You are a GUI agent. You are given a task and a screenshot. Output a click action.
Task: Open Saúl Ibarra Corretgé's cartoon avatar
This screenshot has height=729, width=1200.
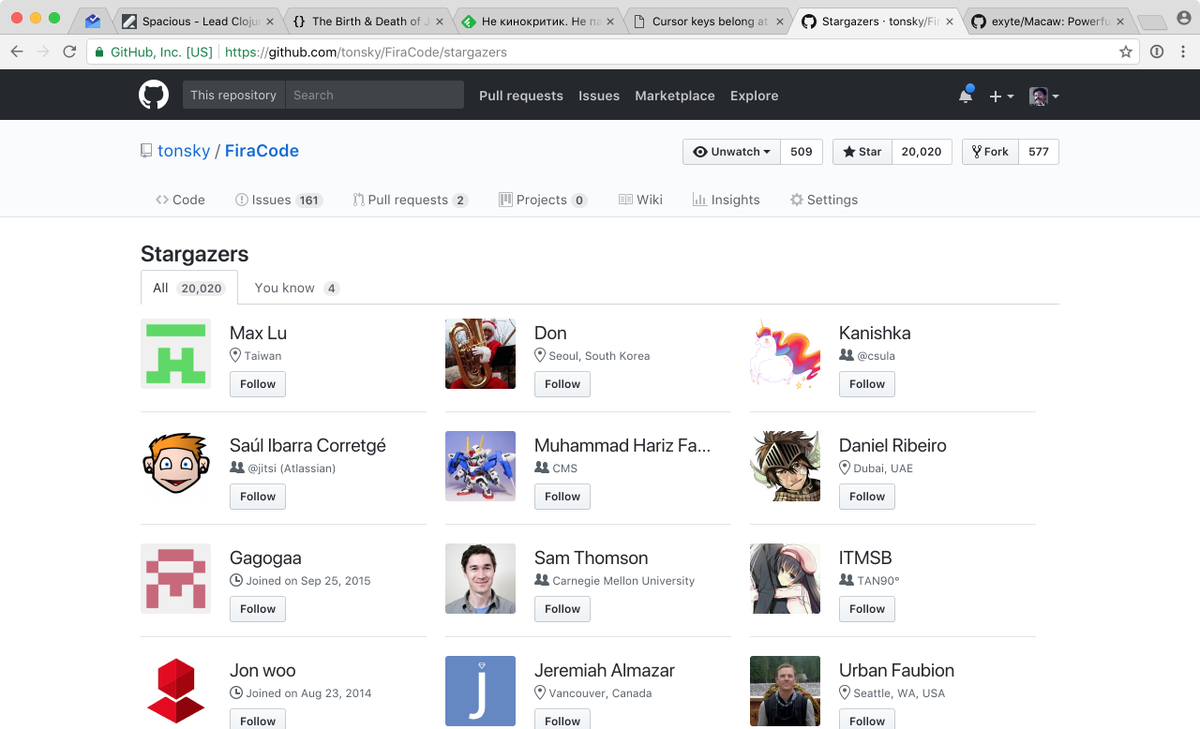[176, 466]
